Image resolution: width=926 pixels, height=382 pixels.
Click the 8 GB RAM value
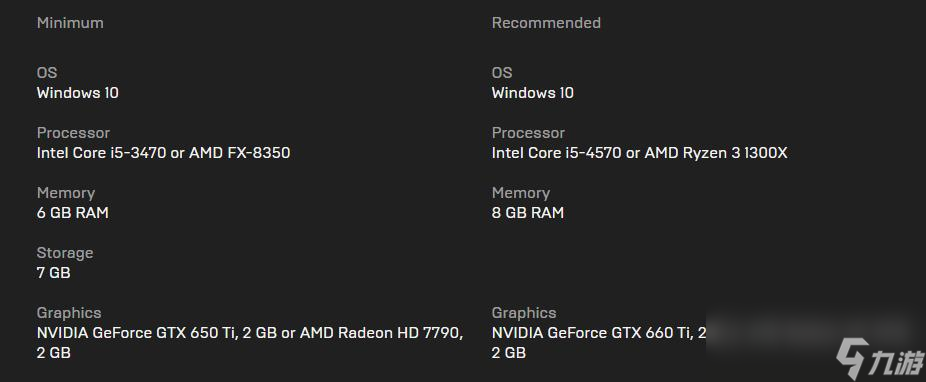528,213
